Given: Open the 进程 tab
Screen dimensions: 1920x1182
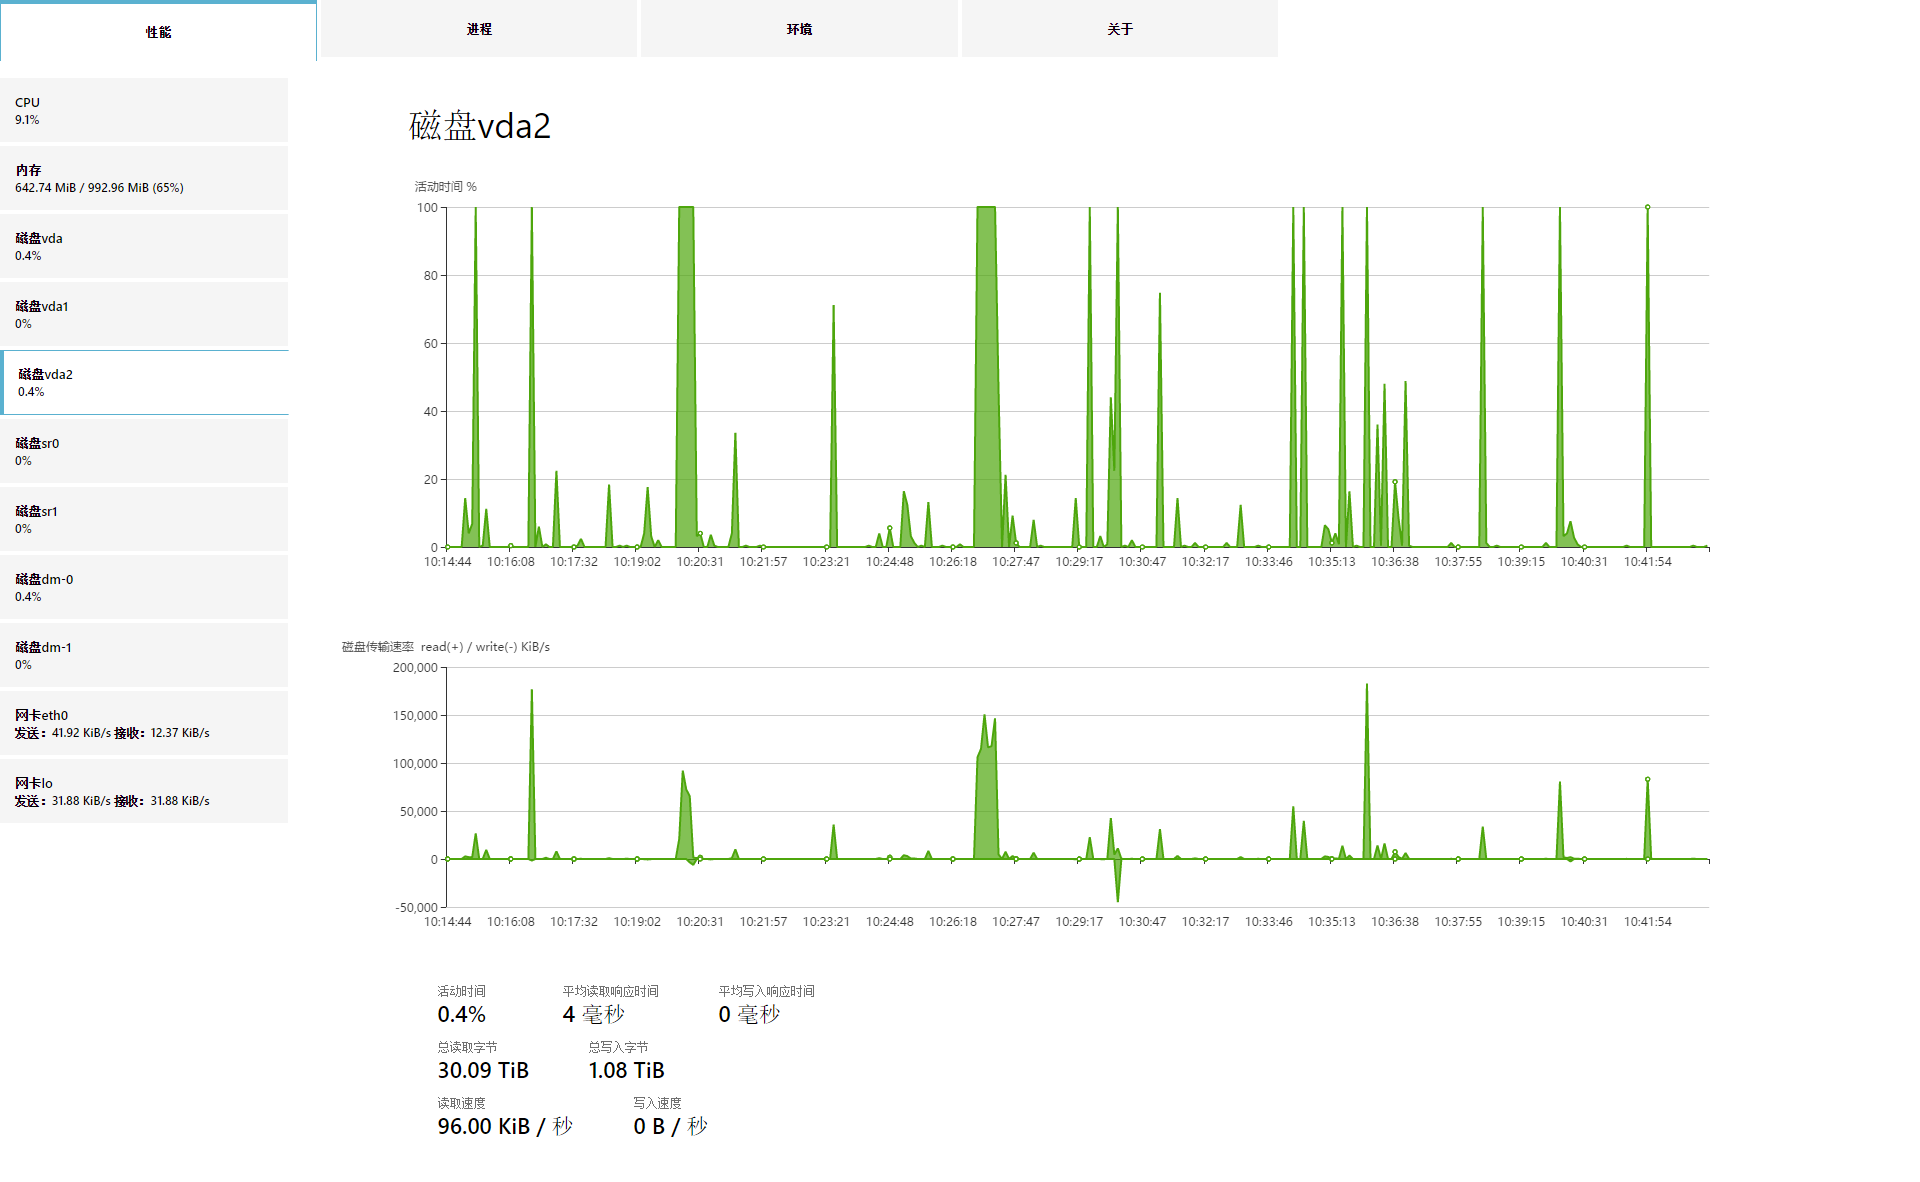Looking at the screenshot, I should tap(478, 29).
